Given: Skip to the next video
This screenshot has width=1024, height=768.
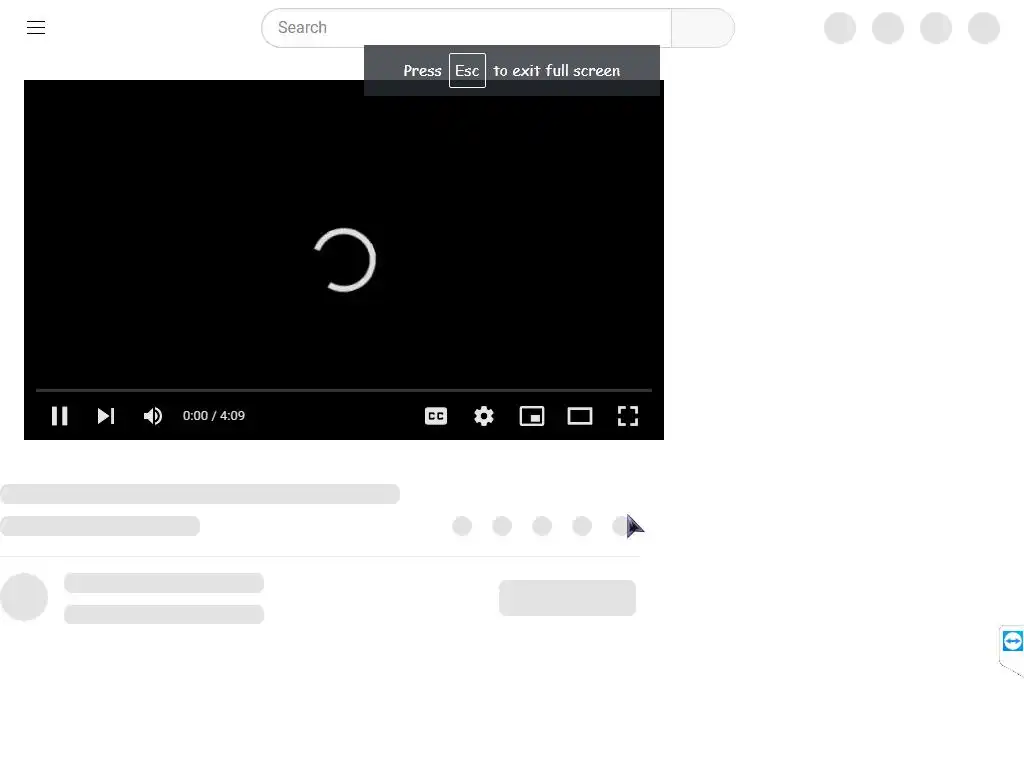Looking at the screenshot, I should (106, 416).
